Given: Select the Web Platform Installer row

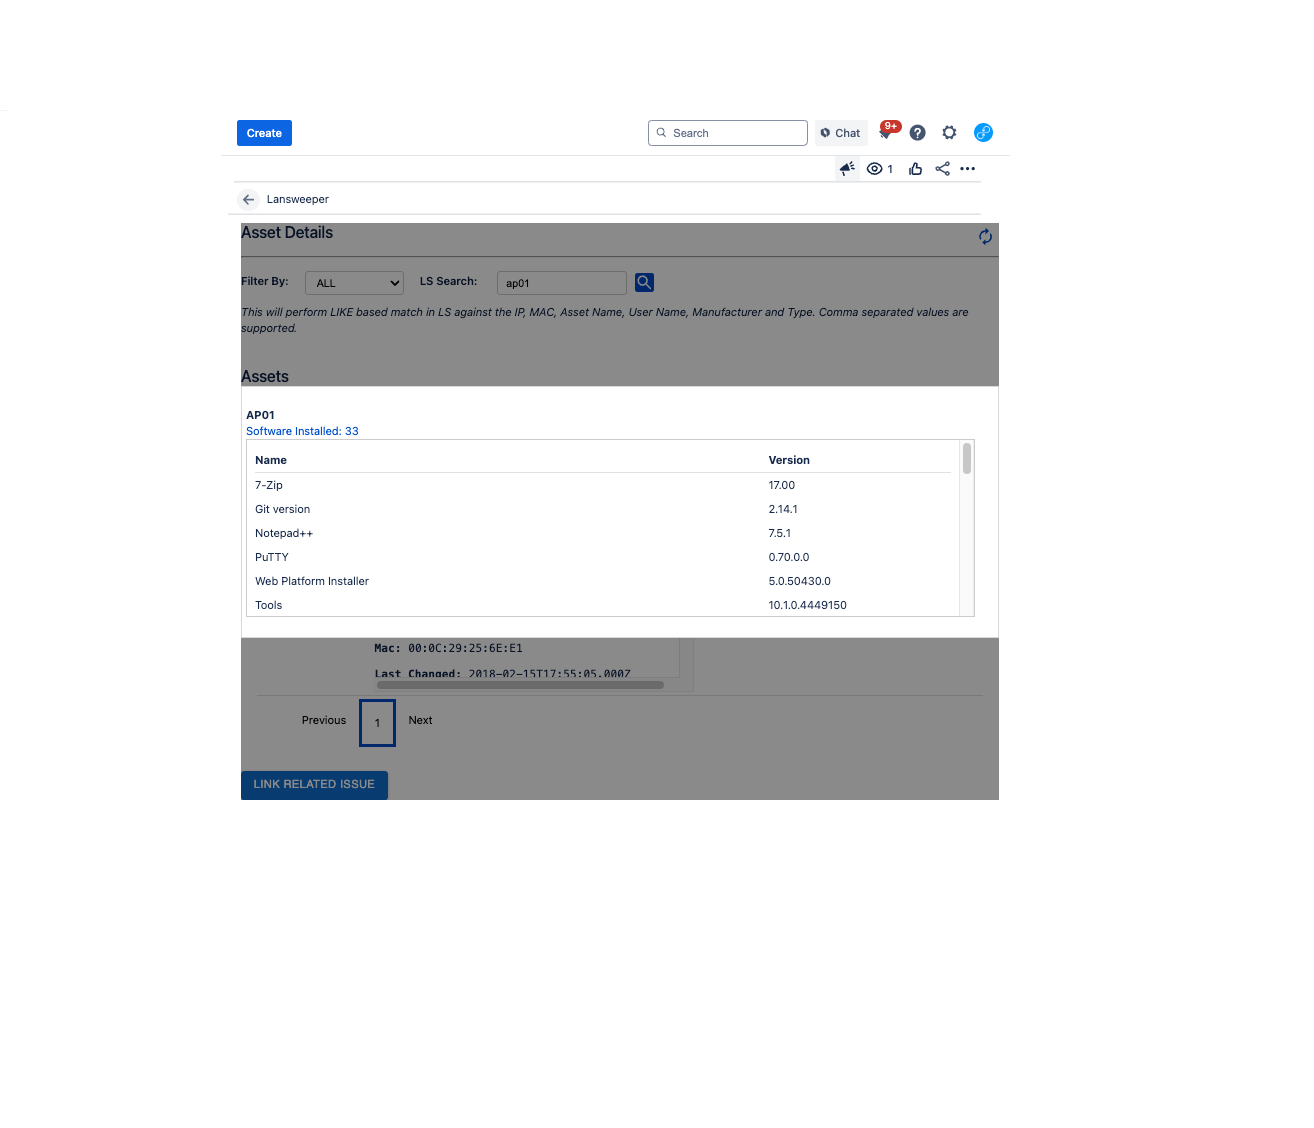Looking at the screenshot, I should pyautogui.click(x=603, y=581).
